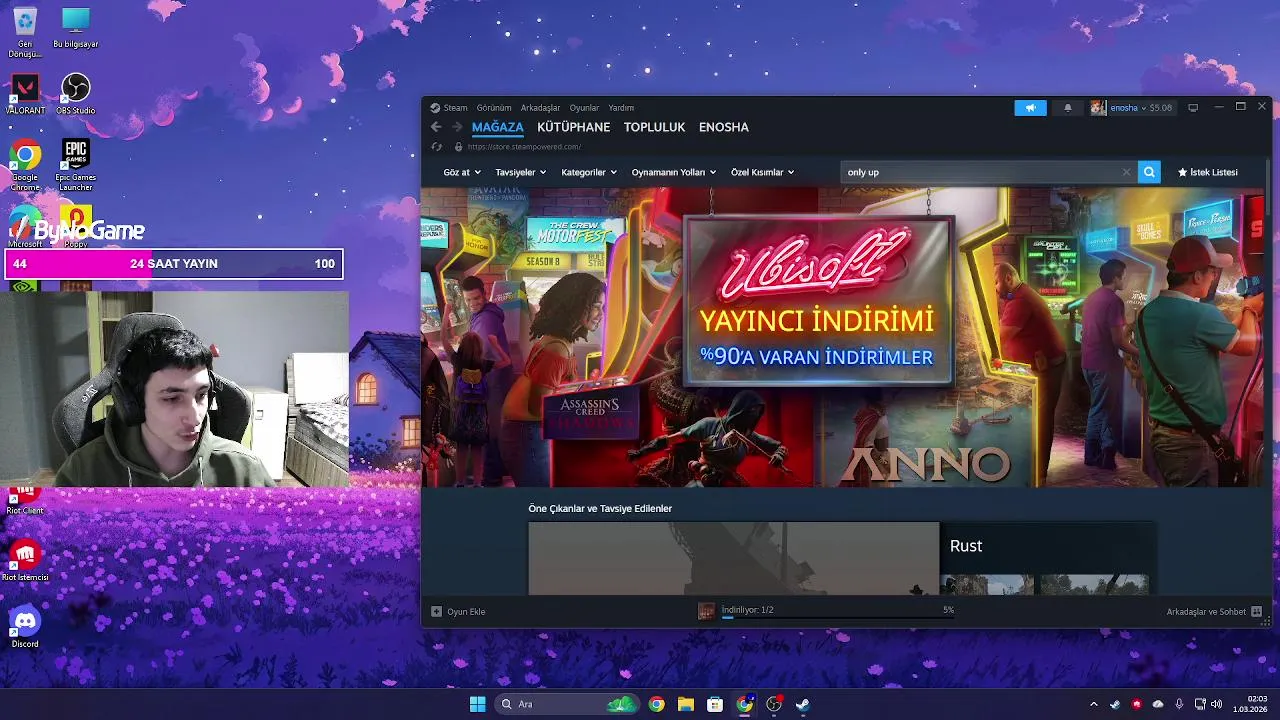Open Steam announcements megaphone button
Image resolution: width=1280 pixels, height=720 pixels.
pos(1030,108)
